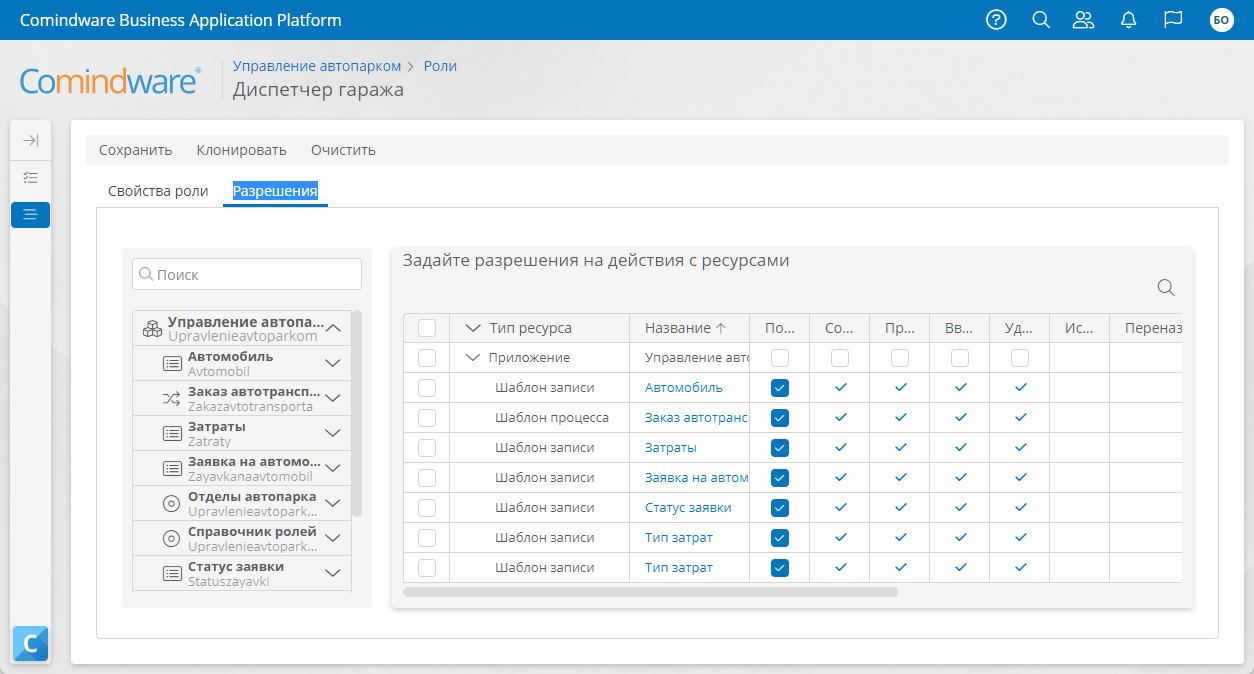
Task: Collapse all via Тип ресурса header chevron
Action: click(473, 328)
